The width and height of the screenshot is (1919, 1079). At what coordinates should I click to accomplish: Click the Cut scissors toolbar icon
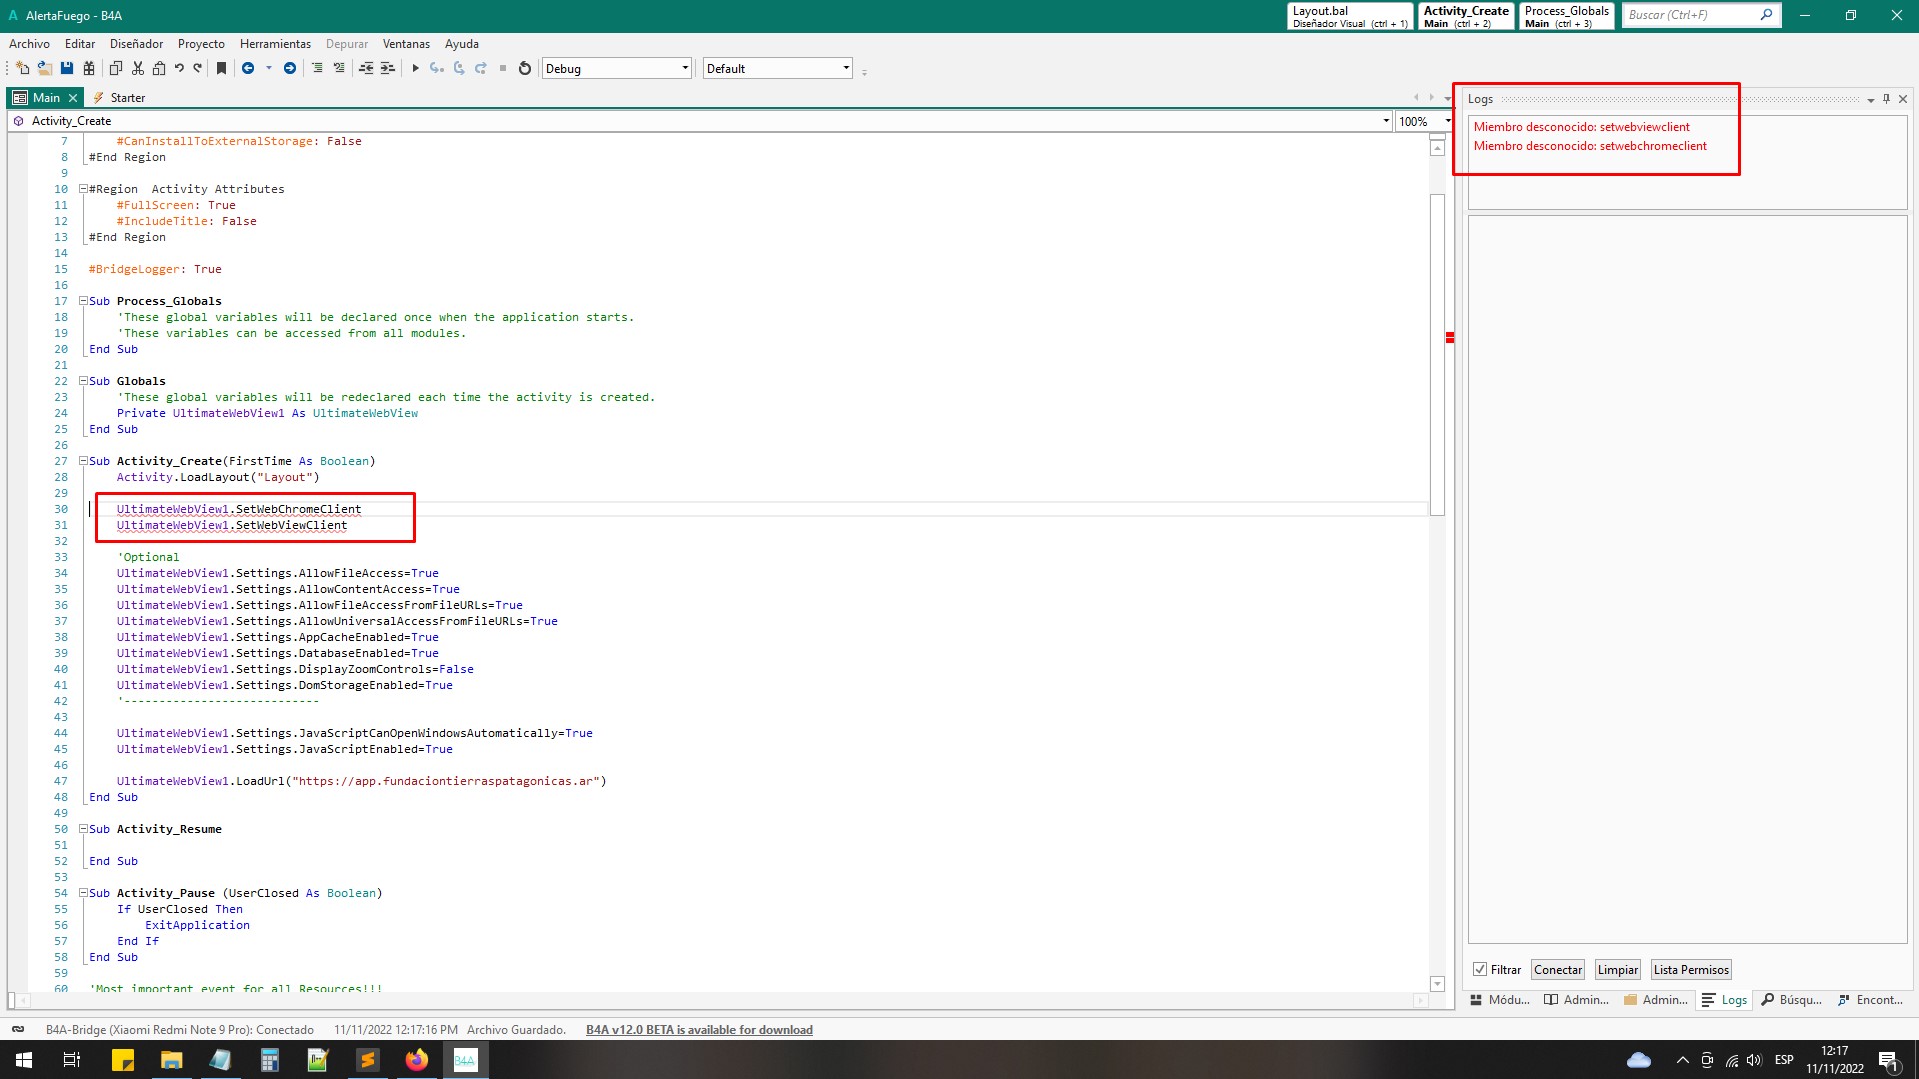(138, 68)
